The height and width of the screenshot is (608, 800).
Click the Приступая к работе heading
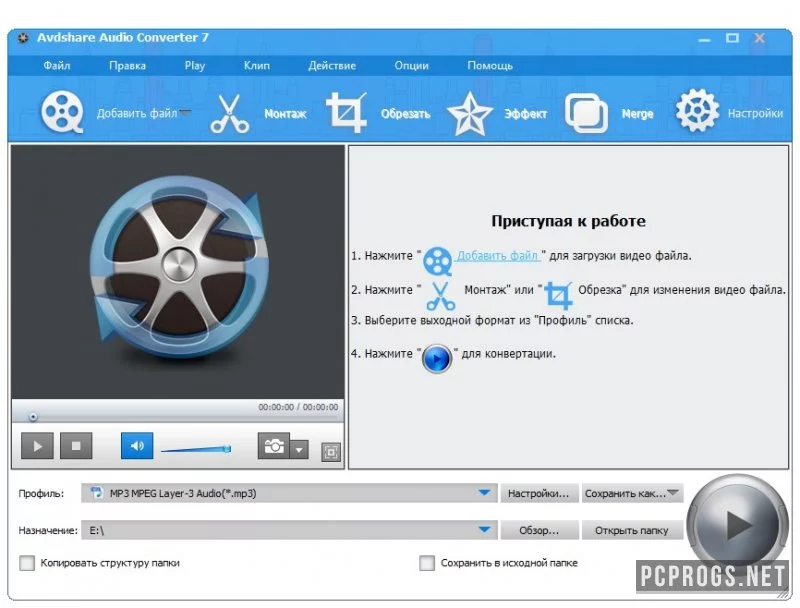pyautogui.click(x=568, y=221)
